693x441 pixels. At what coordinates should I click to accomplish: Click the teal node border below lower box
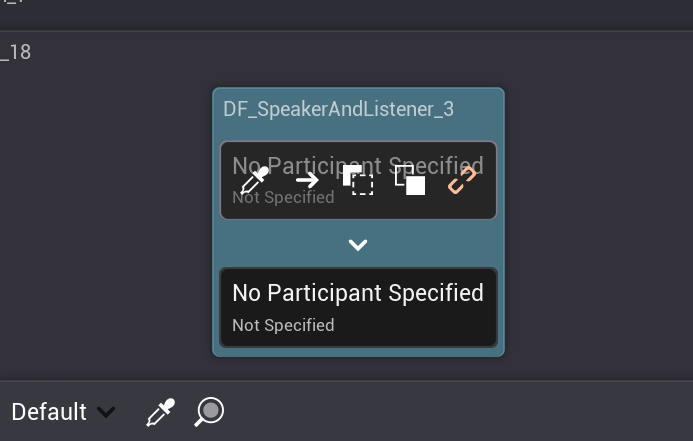[x=358, y=352]
